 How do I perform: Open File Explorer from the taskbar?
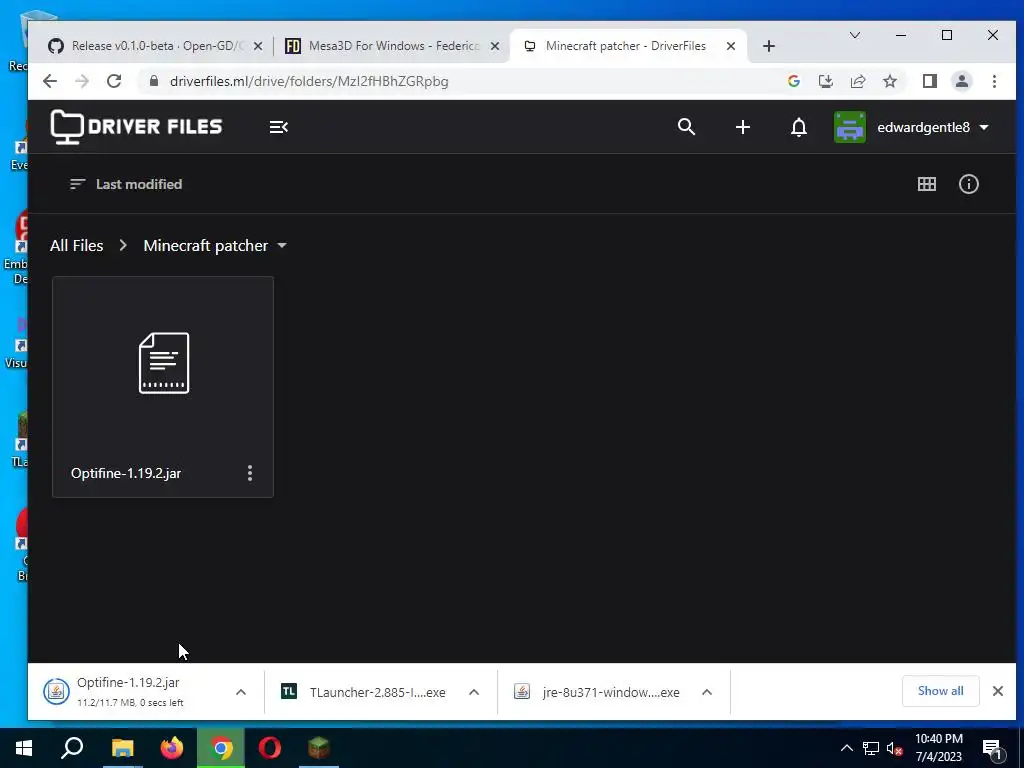click(122, 748)
